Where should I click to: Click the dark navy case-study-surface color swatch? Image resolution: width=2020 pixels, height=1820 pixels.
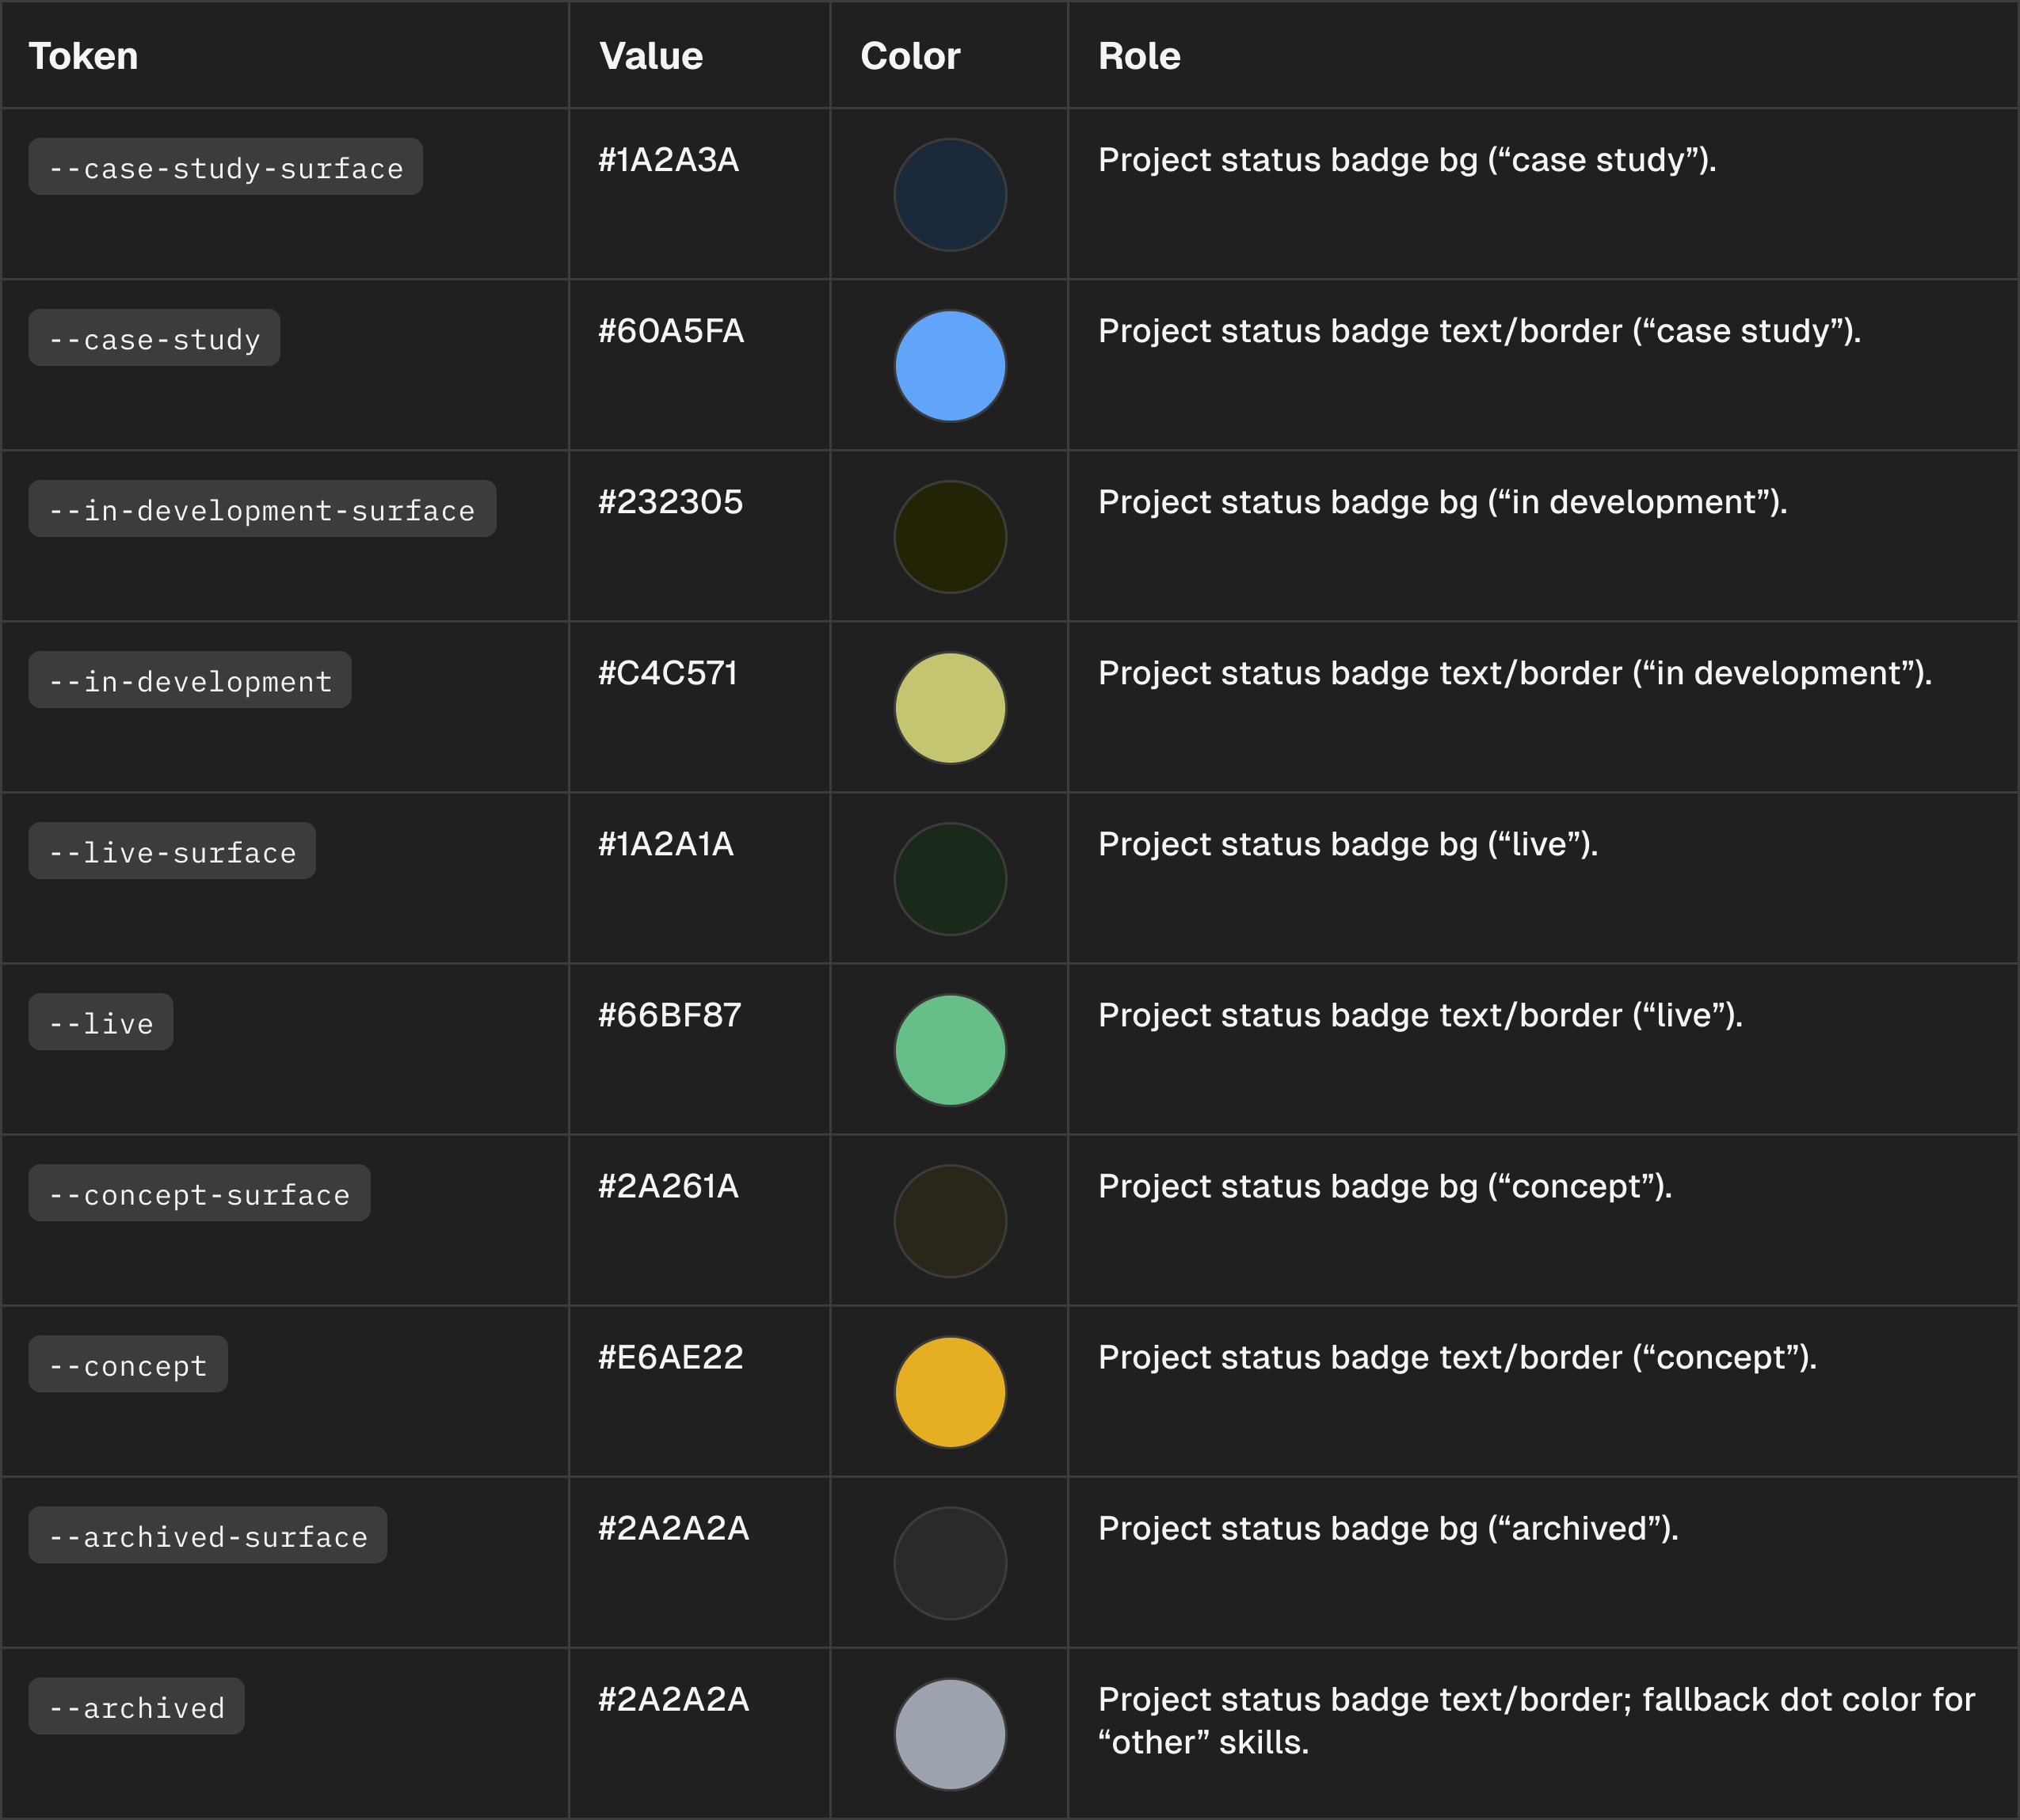[x=949, y=195]
